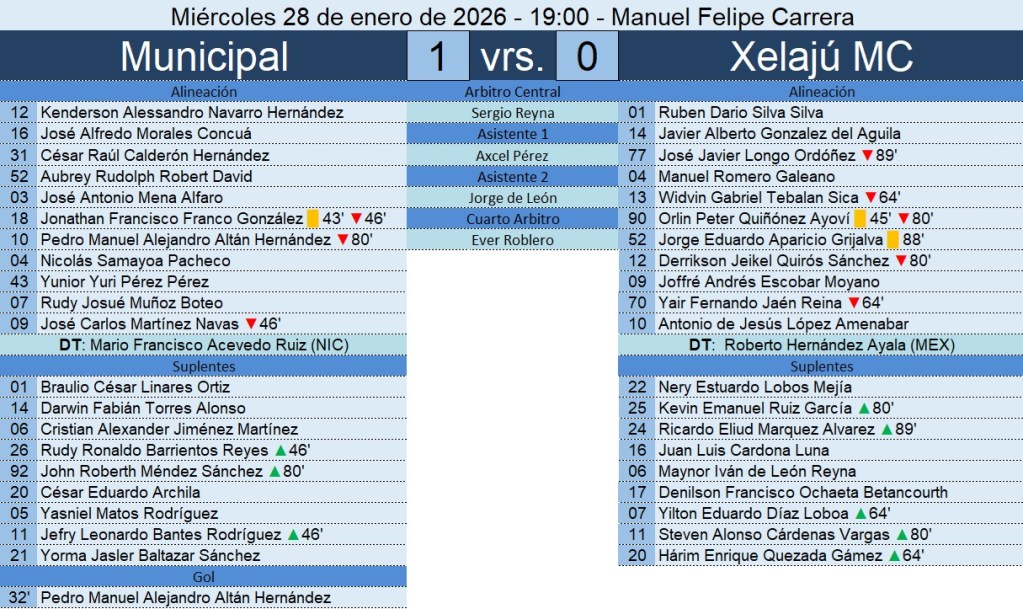Click the 32' goal entry for Pedro Altán
1023x609 pixels.
[185, 598]
